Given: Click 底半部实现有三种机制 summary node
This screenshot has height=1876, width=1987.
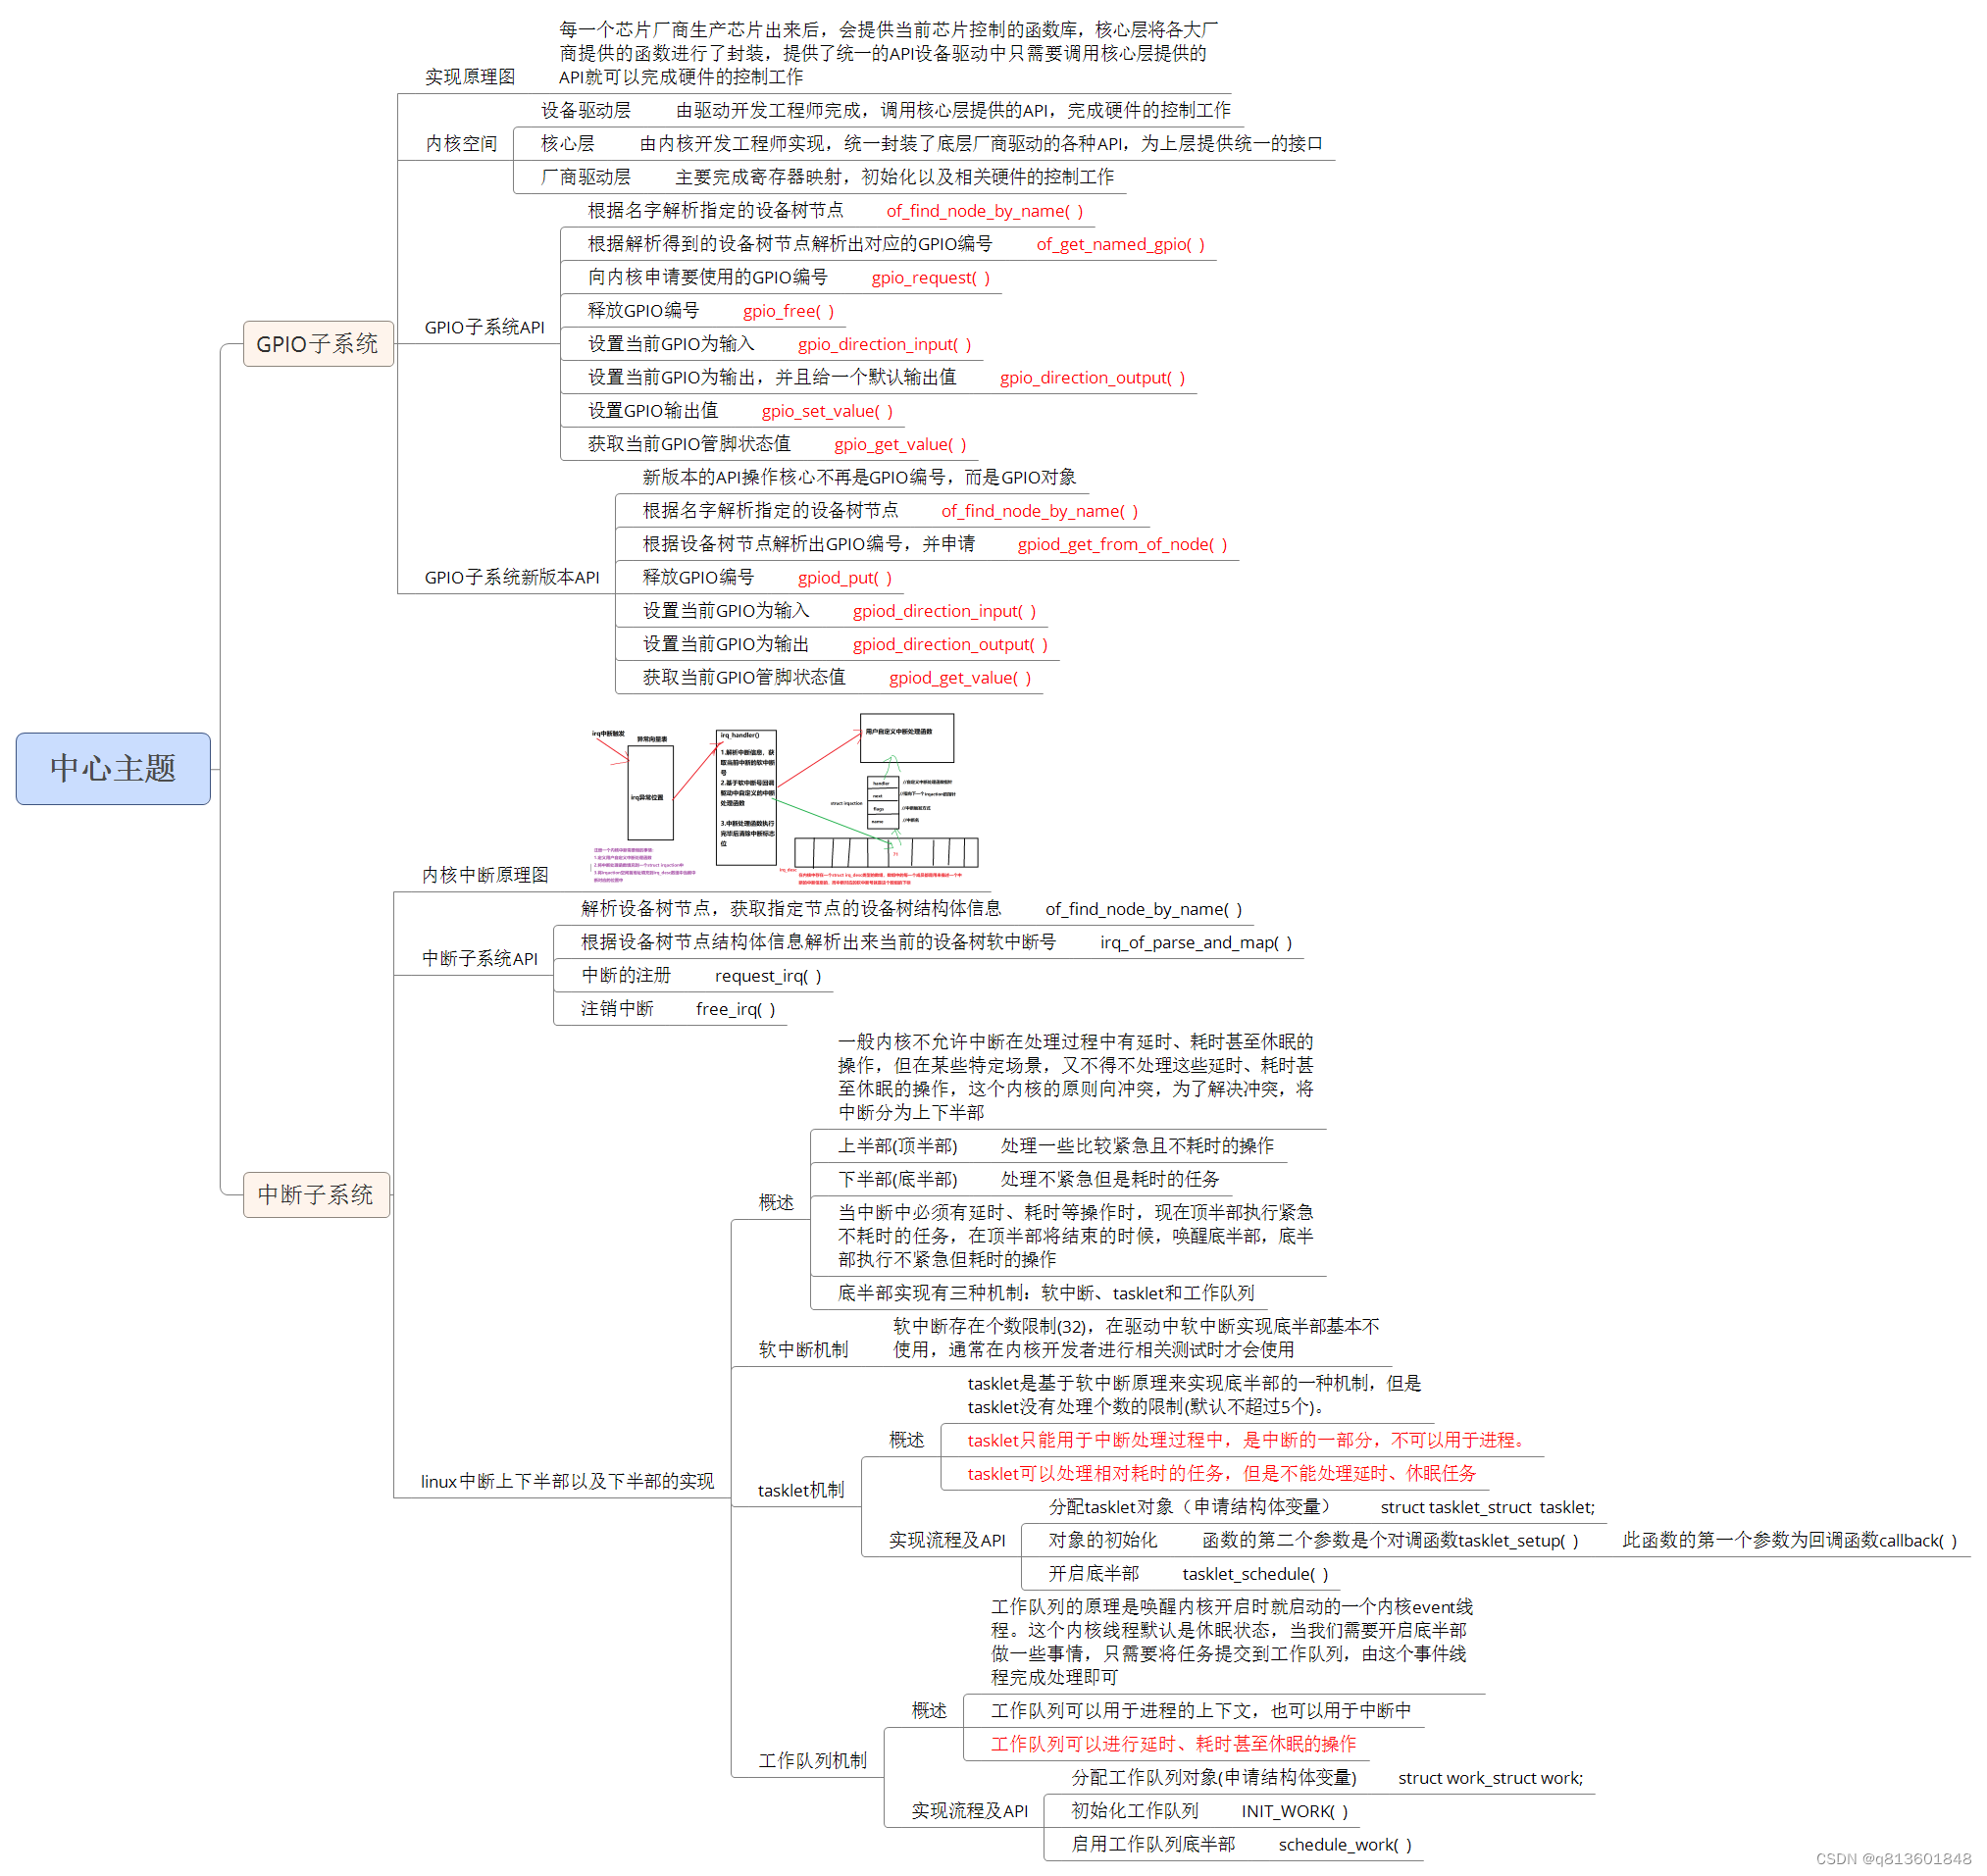Looking at the screenshot, I should point(1046,1293).
